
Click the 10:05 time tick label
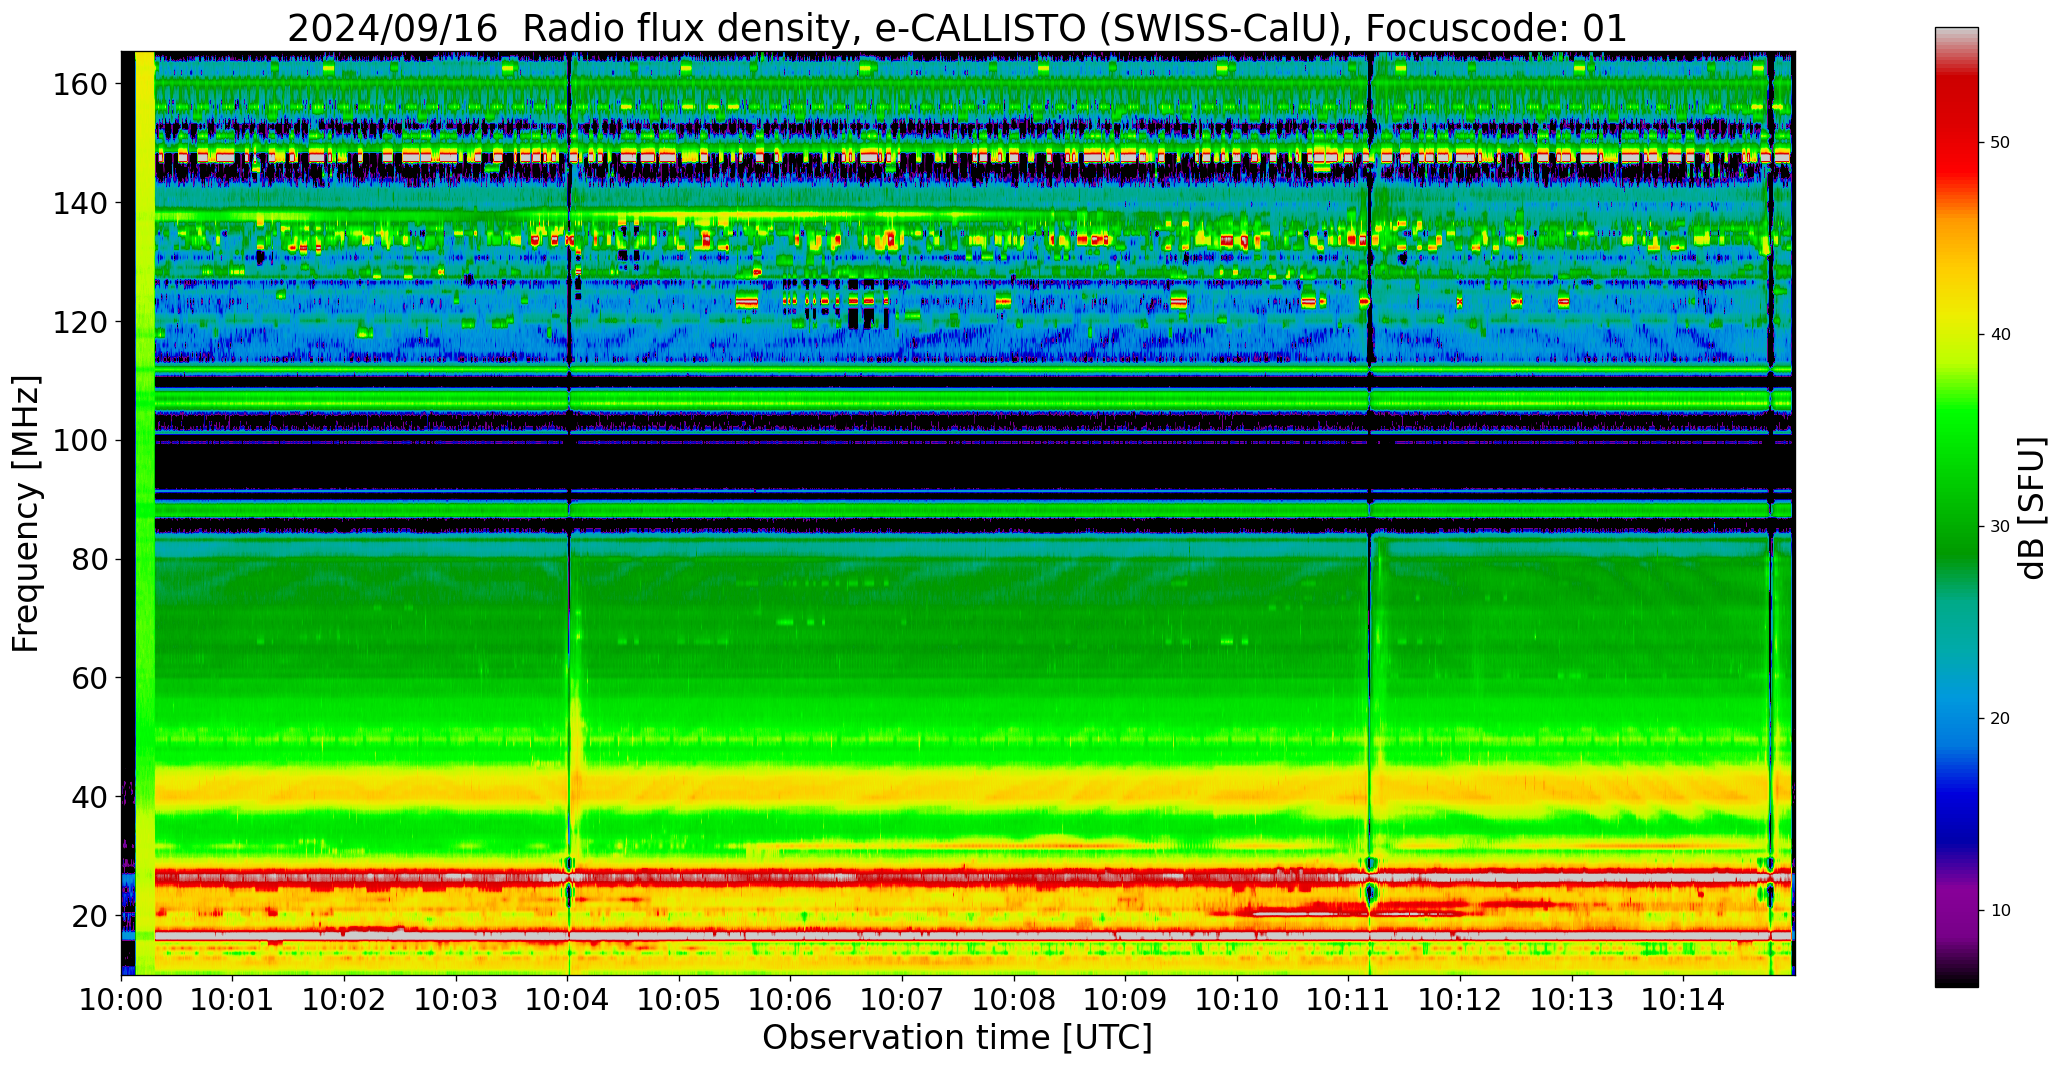[x=679, y=999]
